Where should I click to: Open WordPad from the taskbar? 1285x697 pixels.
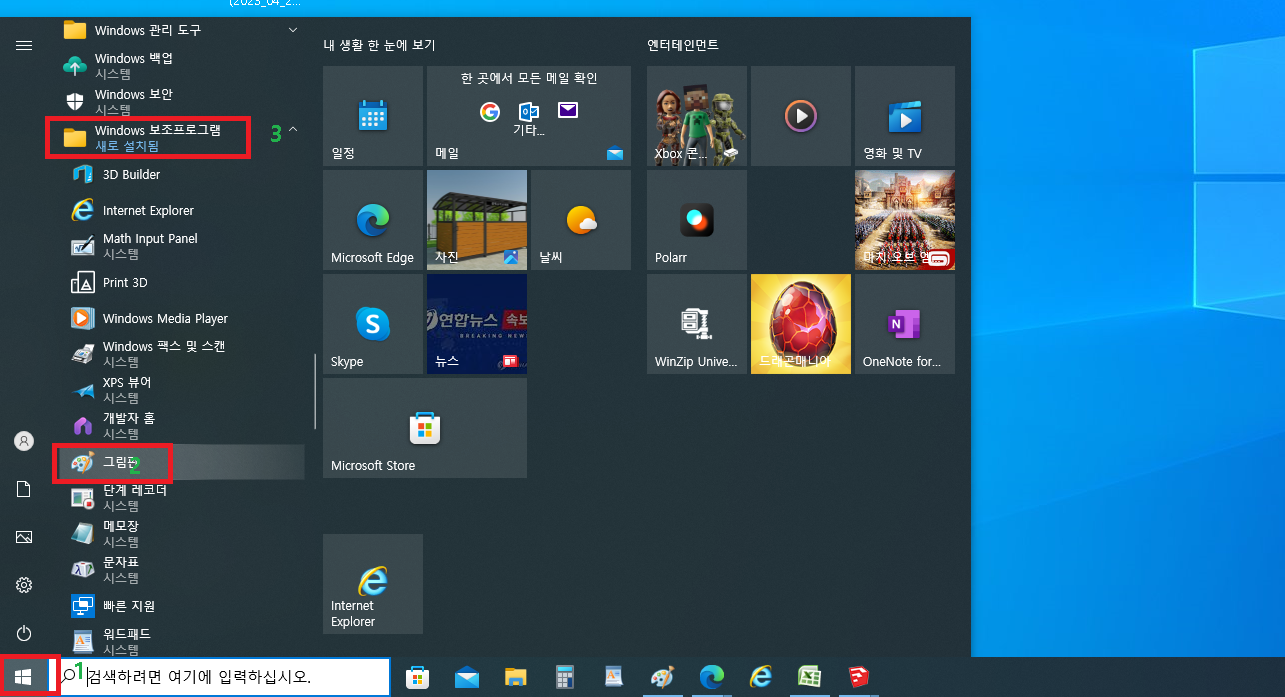pos(614,677)
